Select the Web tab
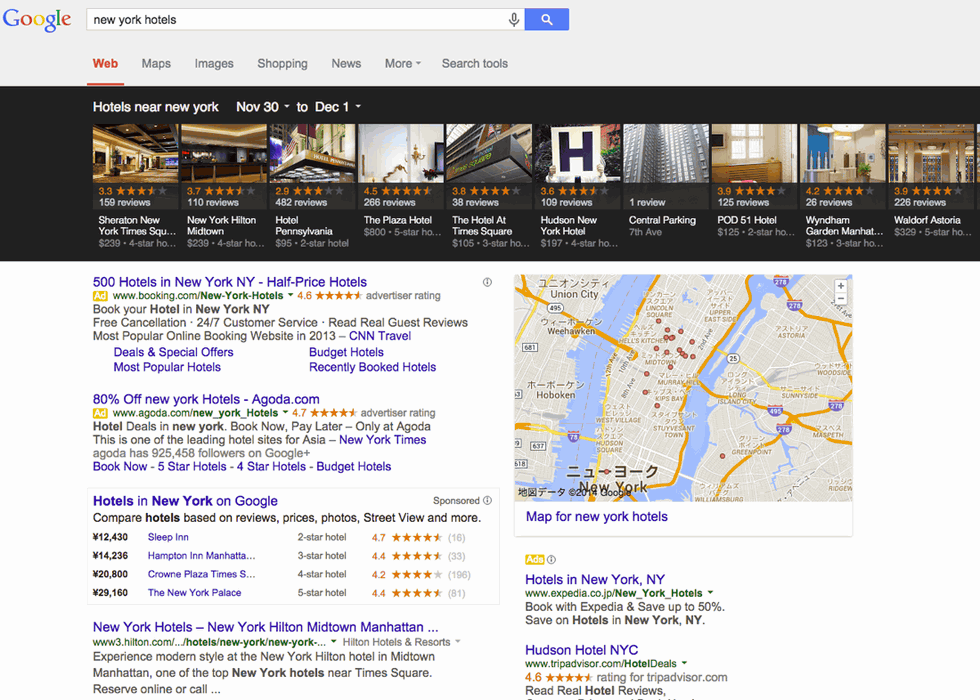 (x=105, y=63)
